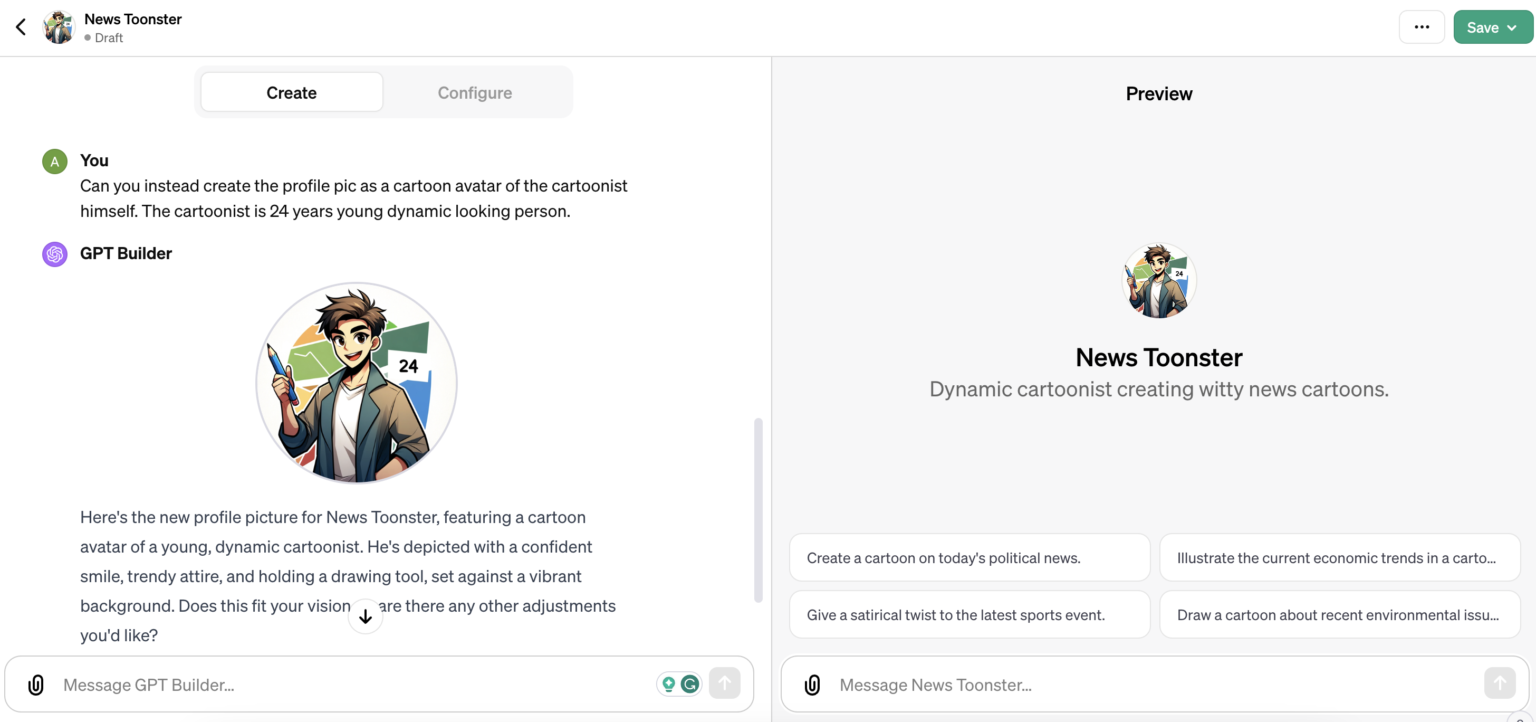
Task: Open the Save dropdown arrow
Action: [x=1512, y=27]
